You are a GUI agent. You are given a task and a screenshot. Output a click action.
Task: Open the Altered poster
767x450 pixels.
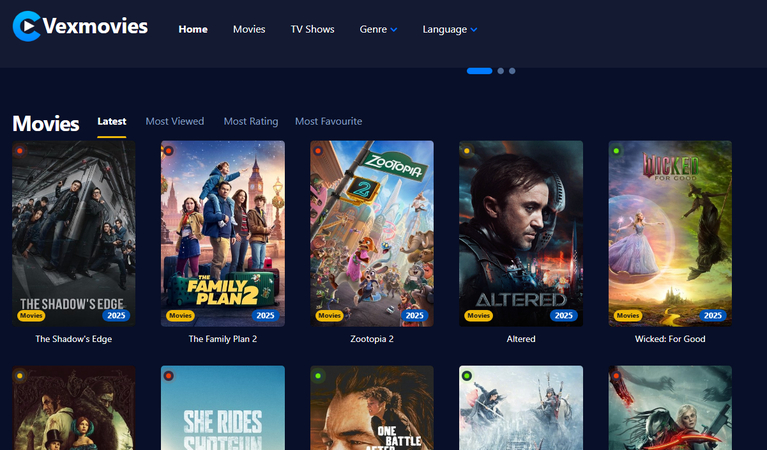point(521,233)
